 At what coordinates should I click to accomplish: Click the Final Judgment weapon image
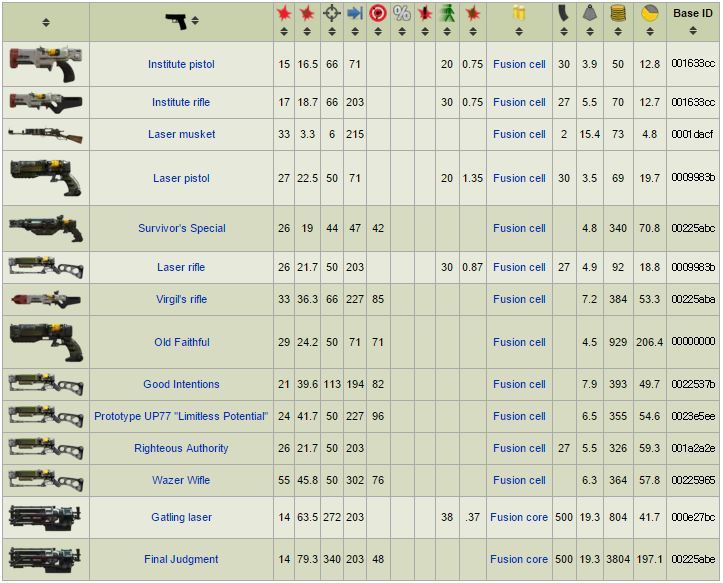tap(46, 559)
